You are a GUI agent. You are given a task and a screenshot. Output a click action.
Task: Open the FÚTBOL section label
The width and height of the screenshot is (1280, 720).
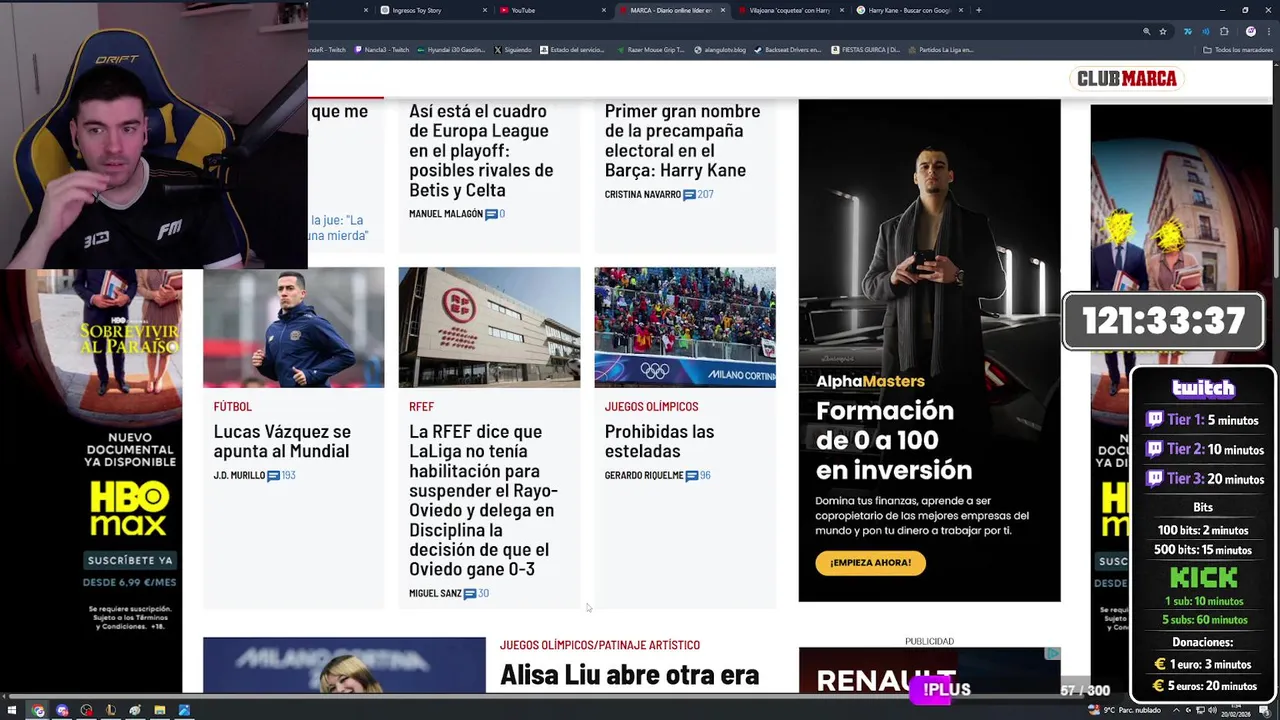point(232,407)
